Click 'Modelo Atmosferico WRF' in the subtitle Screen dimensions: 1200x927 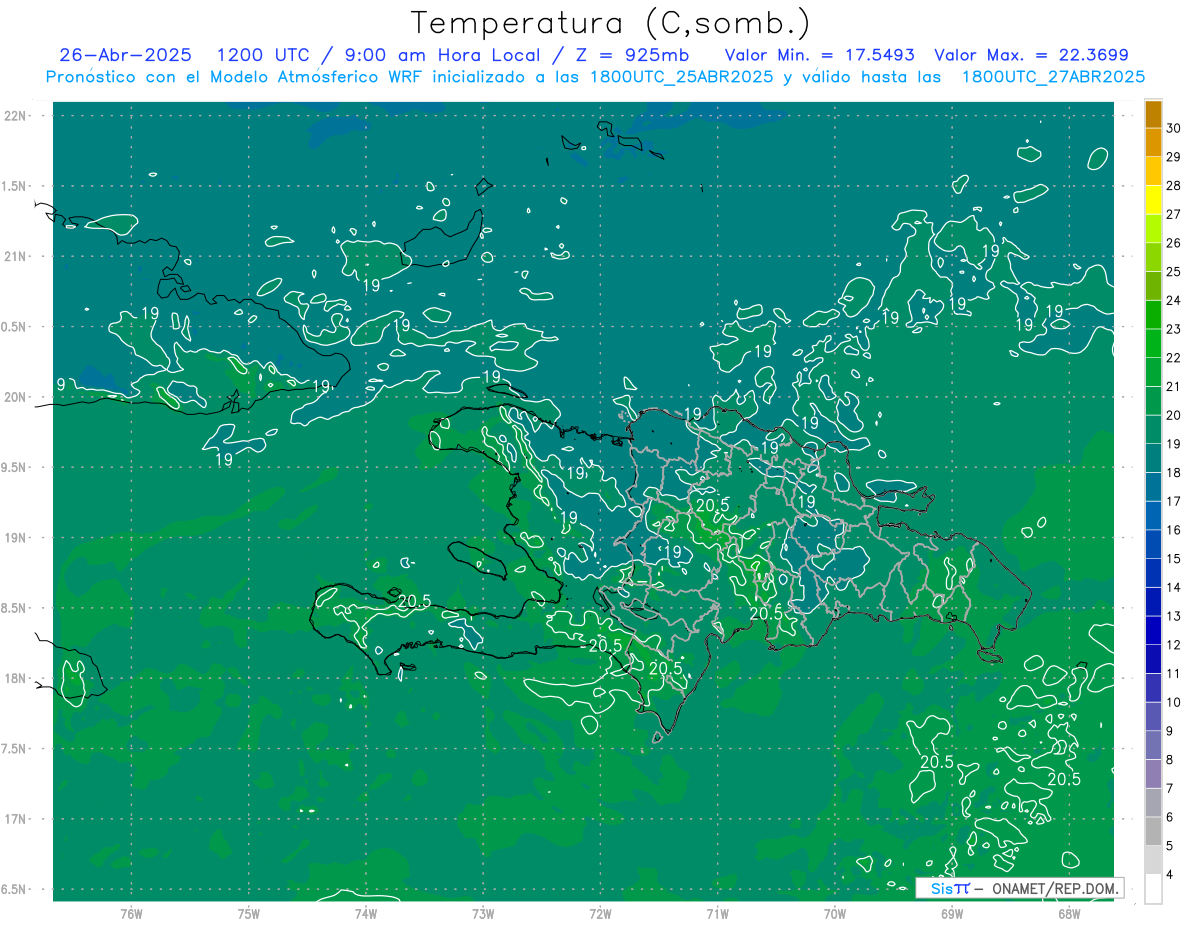319,77
